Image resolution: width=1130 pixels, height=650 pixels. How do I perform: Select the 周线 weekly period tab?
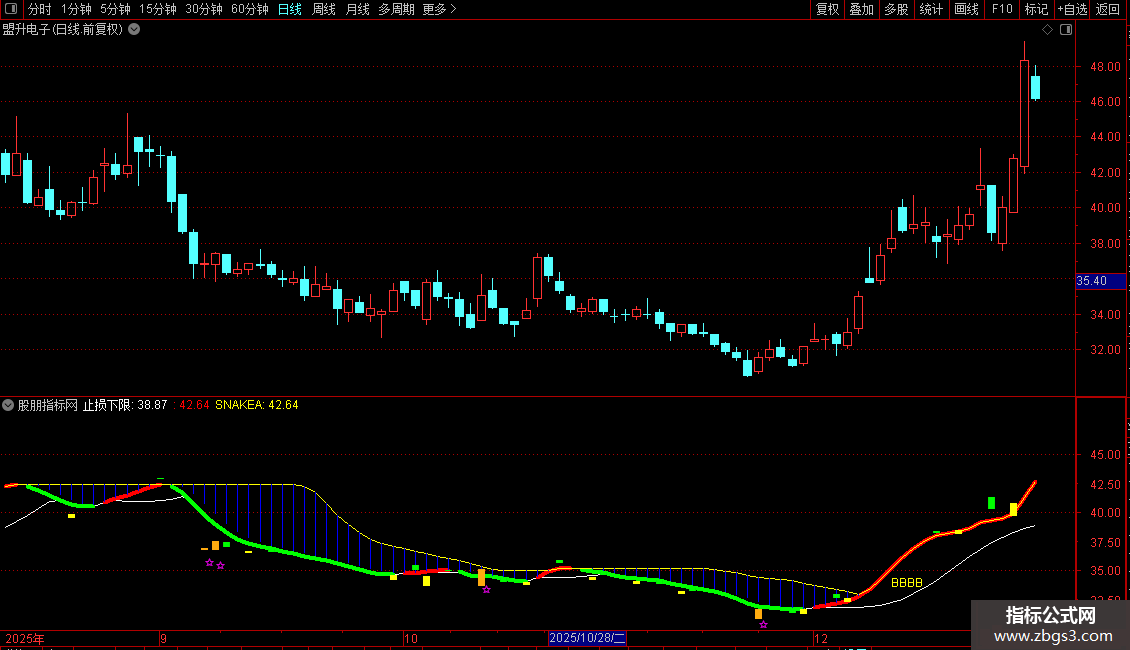pyautogui.click(x=324, y=9)
